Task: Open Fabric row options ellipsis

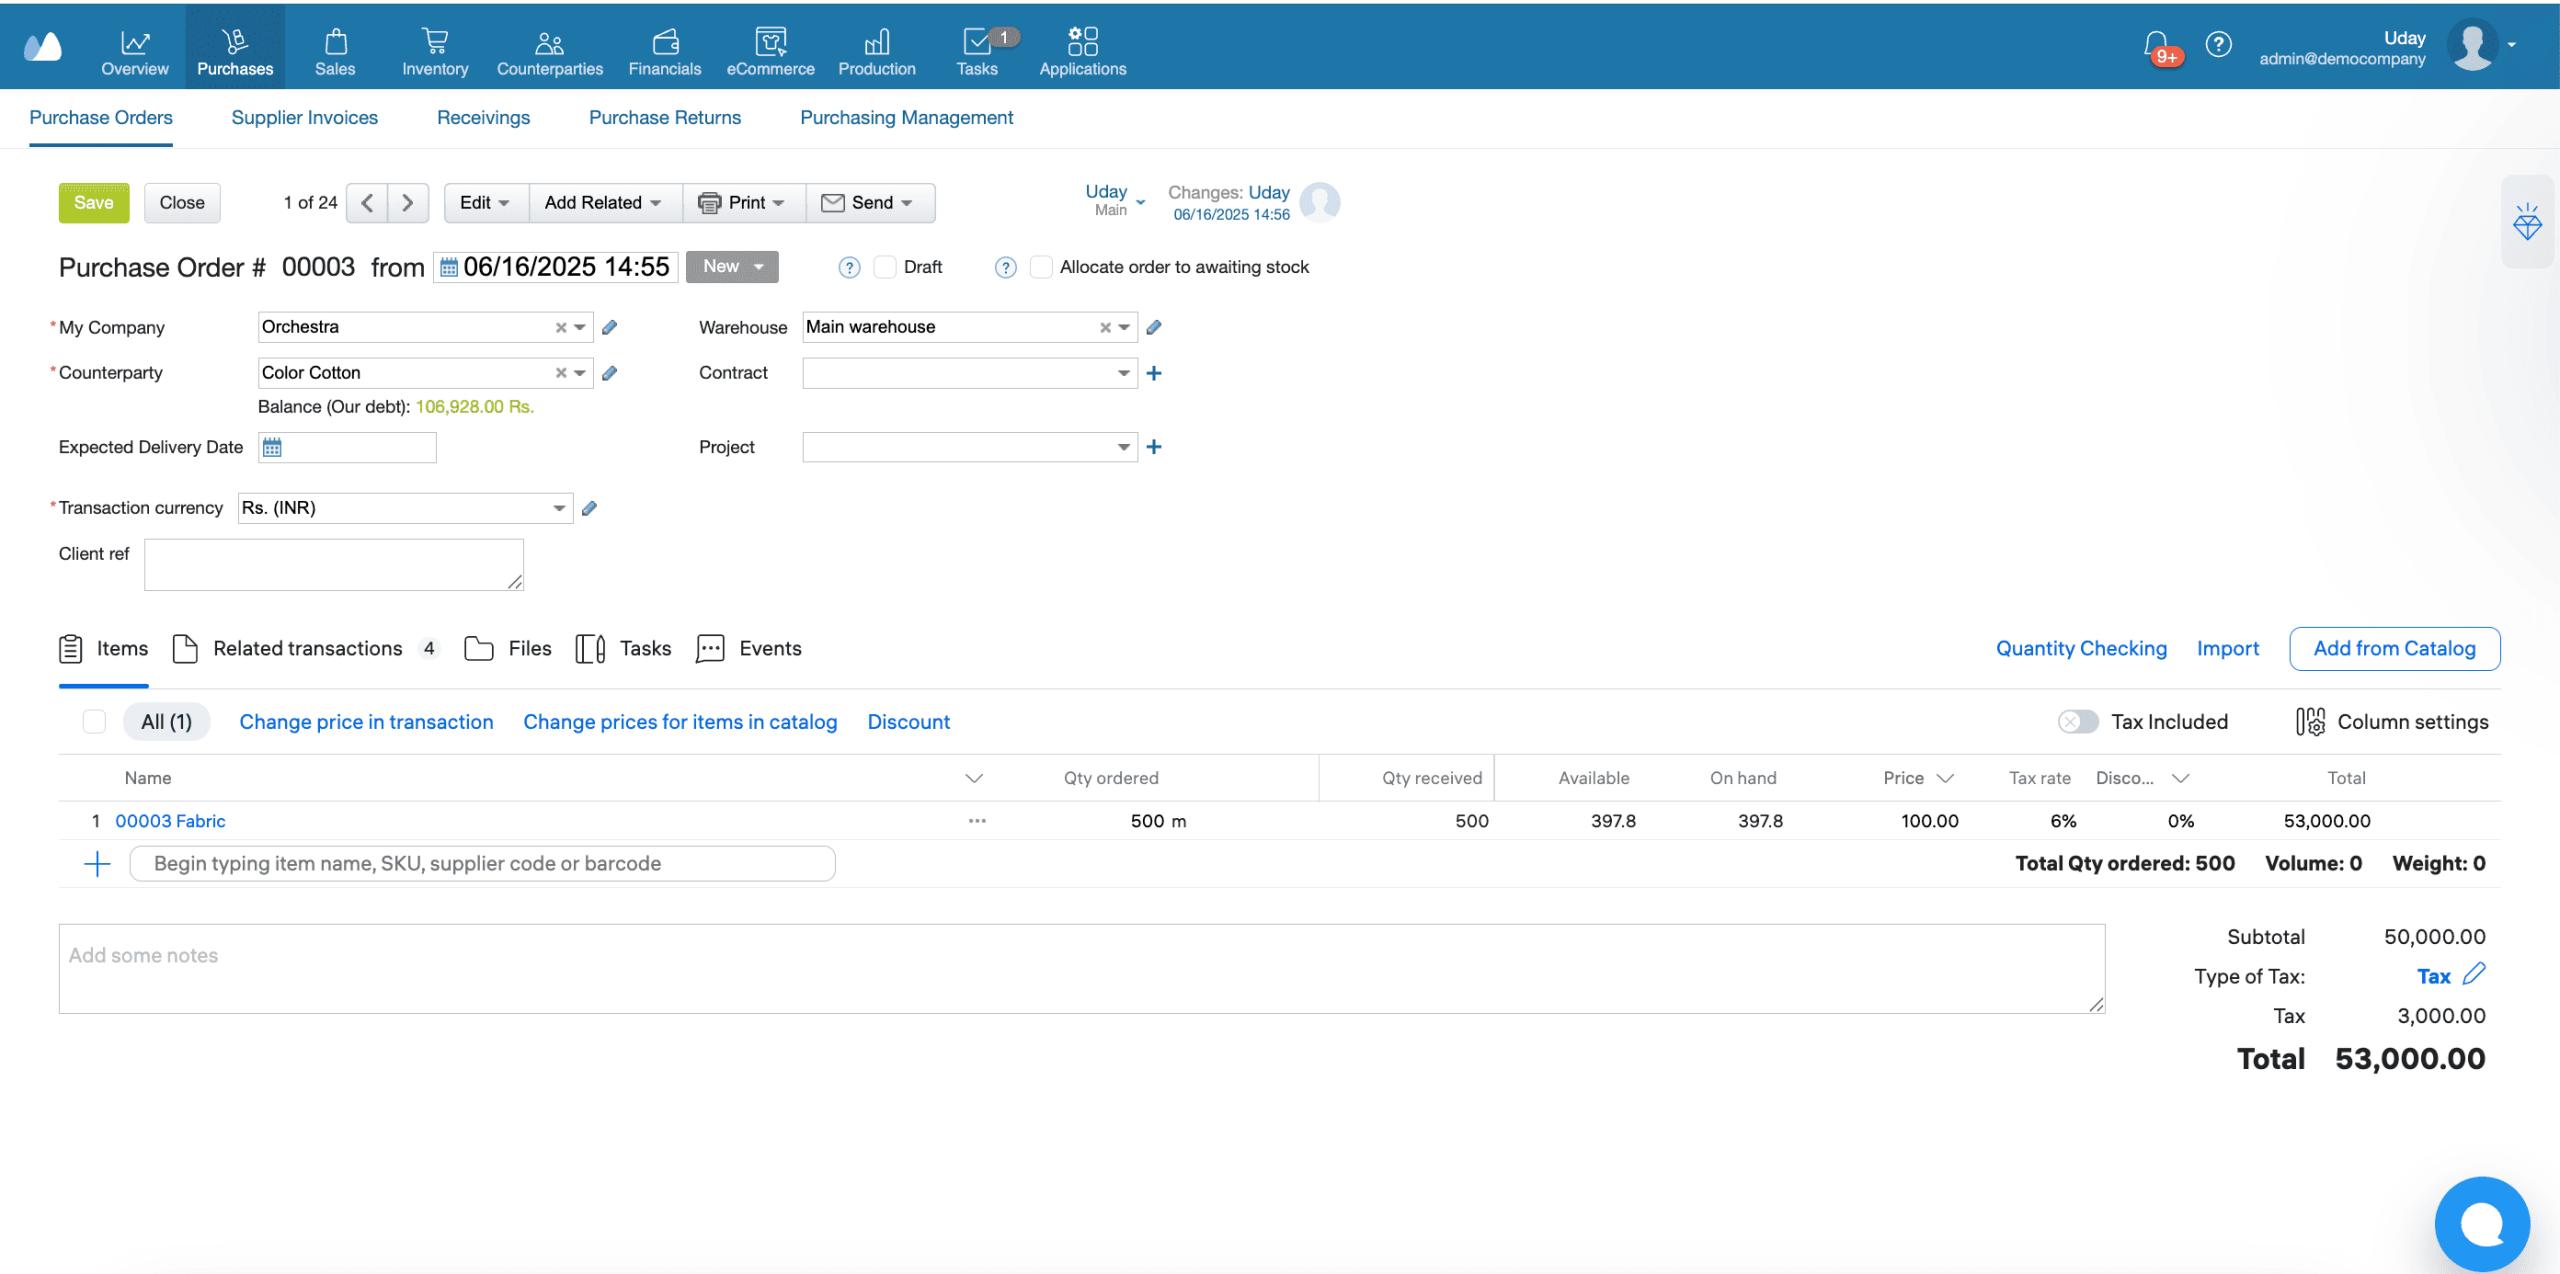Action: (x=977, y=821)
